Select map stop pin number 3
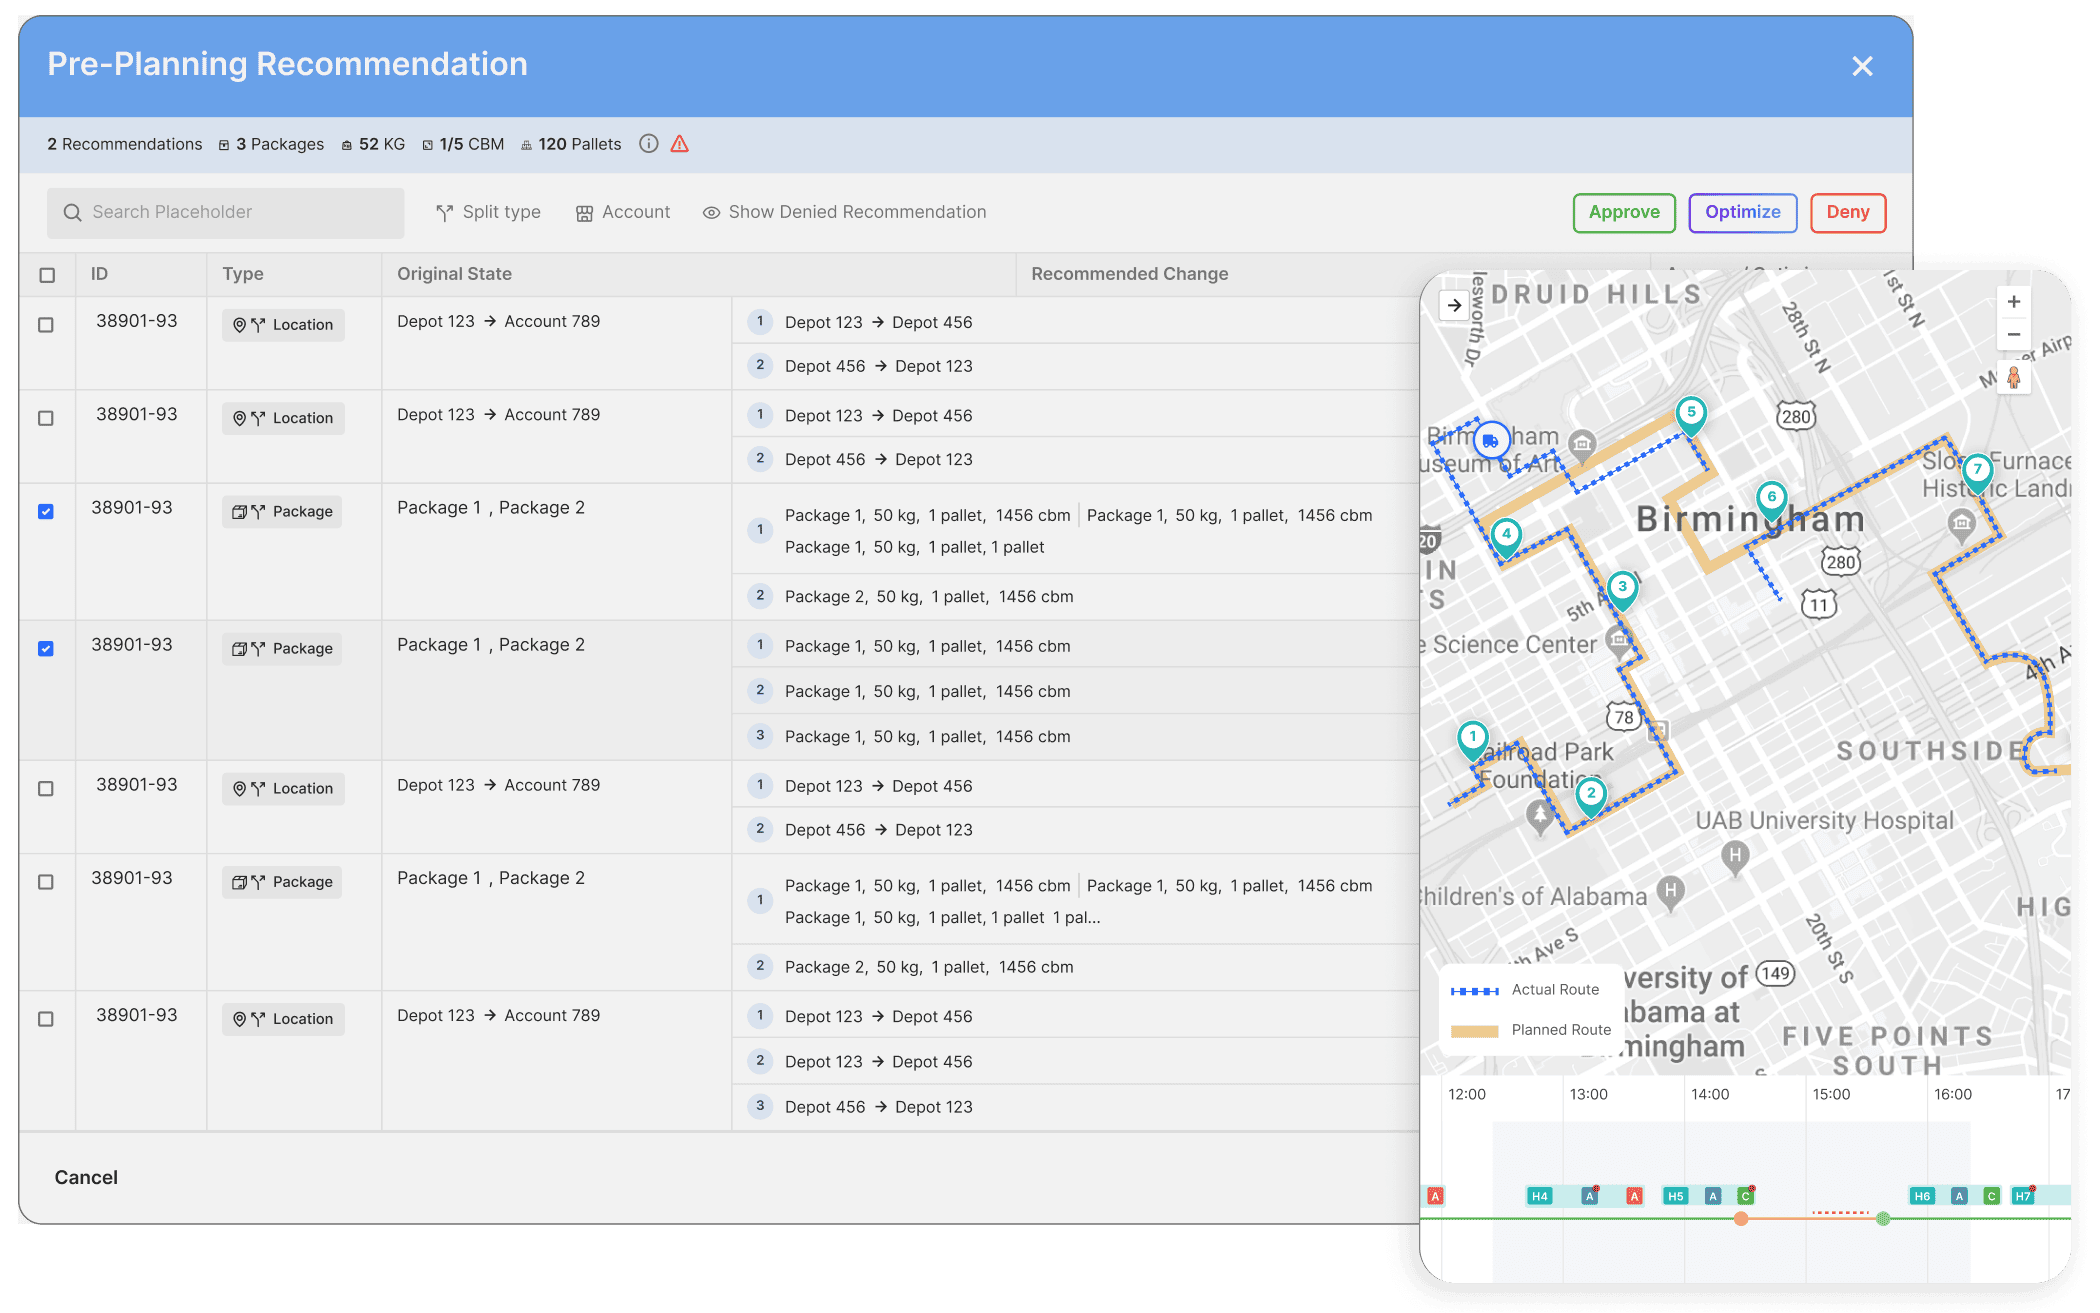Viewport: 2100px width, 1313px height. point(1622,590)
